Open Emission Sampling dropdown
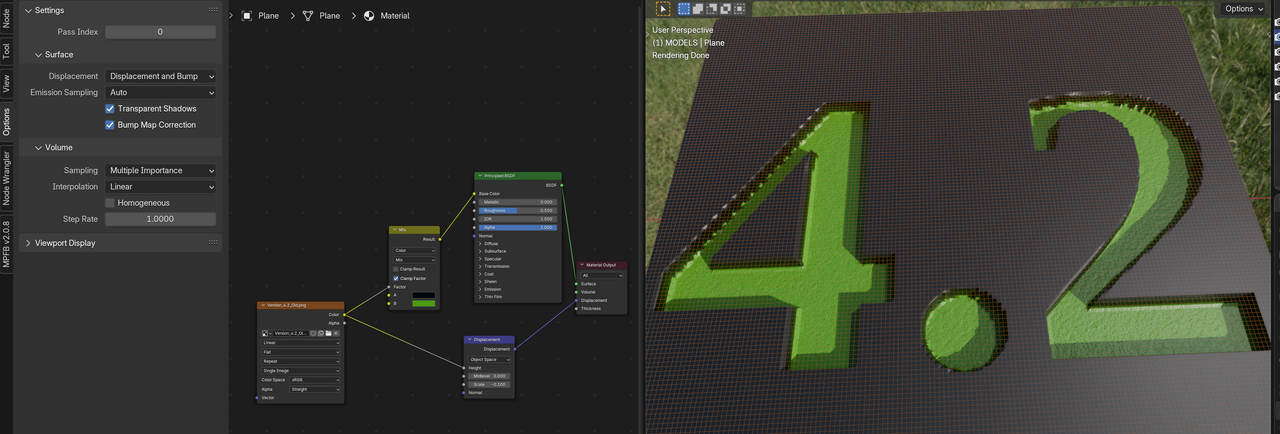 click(161, 92)
